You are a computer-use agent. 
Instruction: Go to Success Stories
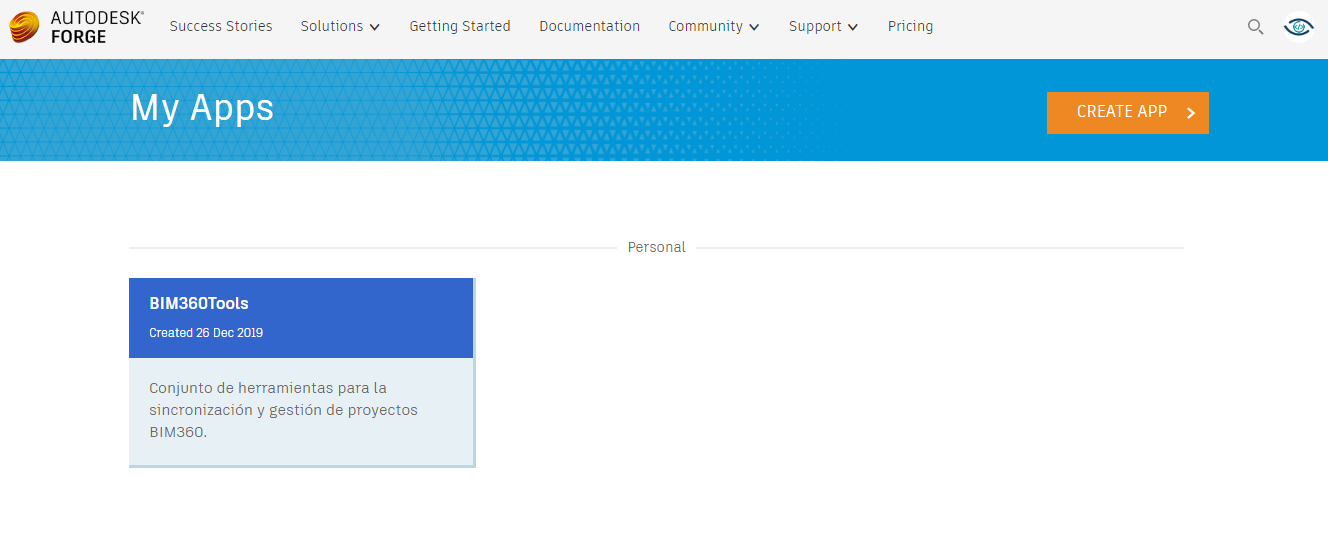[221, 26]
